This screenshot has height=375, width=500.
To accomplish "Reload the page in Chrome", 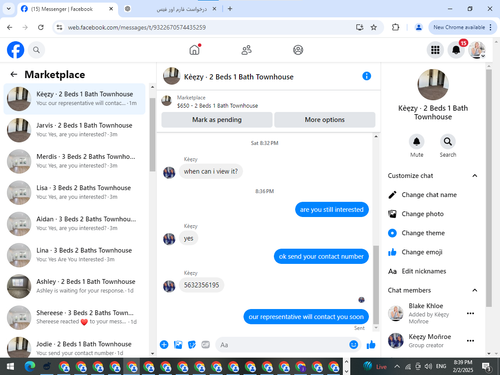I will click(x=41, y=27).
